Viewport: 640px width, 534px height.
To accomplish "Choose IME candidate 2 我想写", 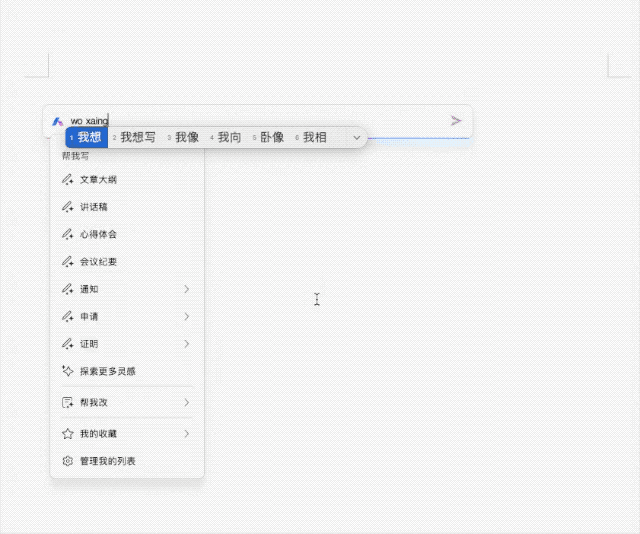I will [134, 137].
